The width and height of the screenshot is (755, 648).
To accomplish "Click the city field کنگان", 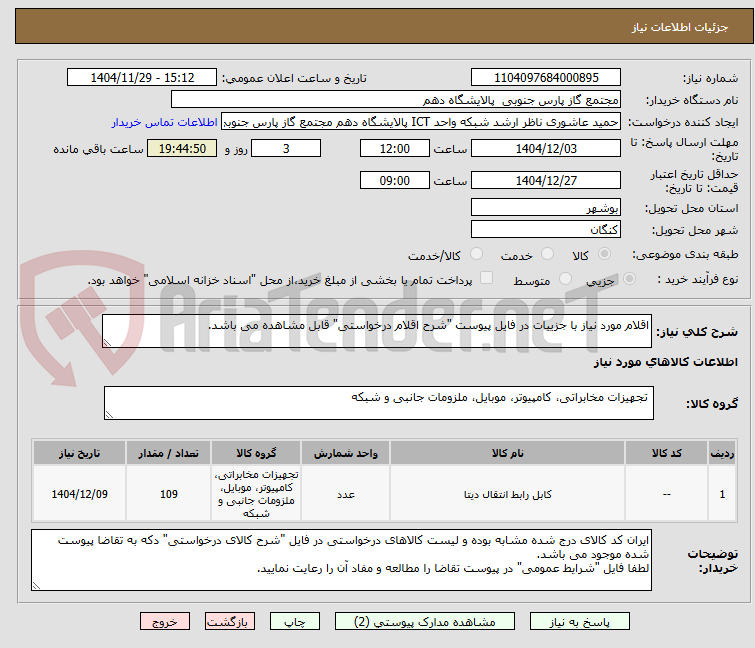I will [546, 229].
